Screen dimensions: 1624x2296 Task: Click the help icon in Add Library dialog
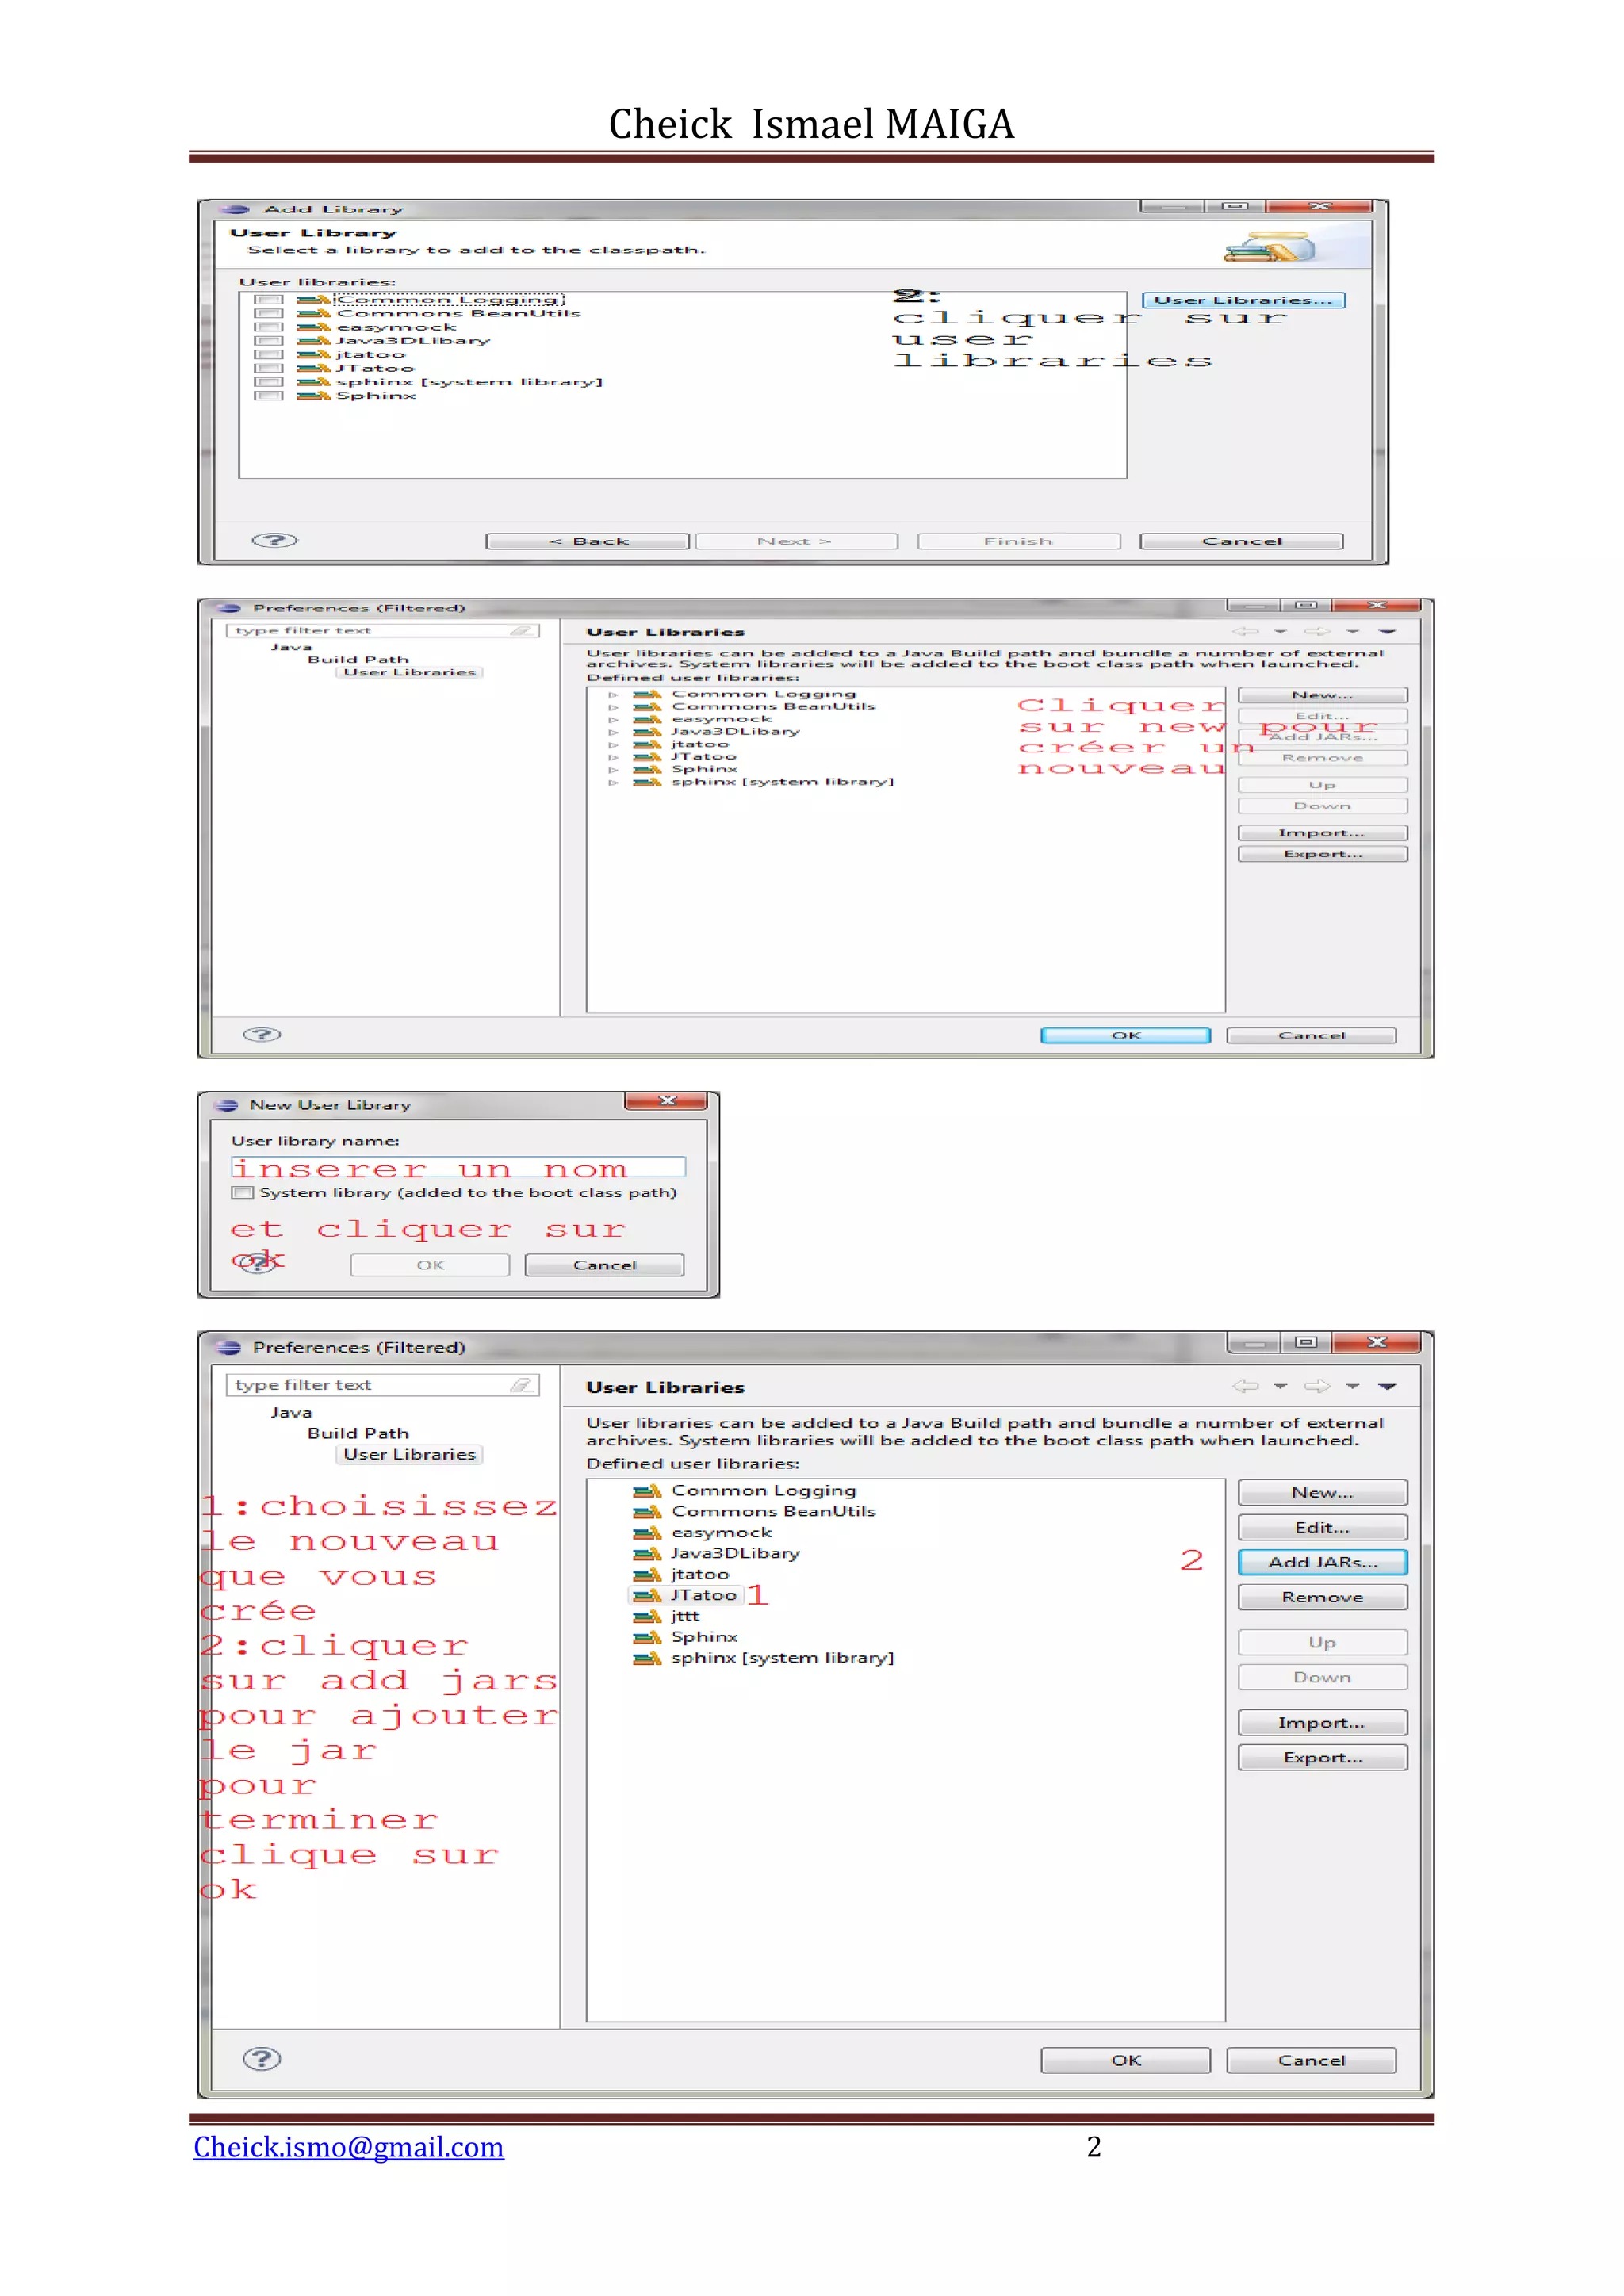(274, 540)
